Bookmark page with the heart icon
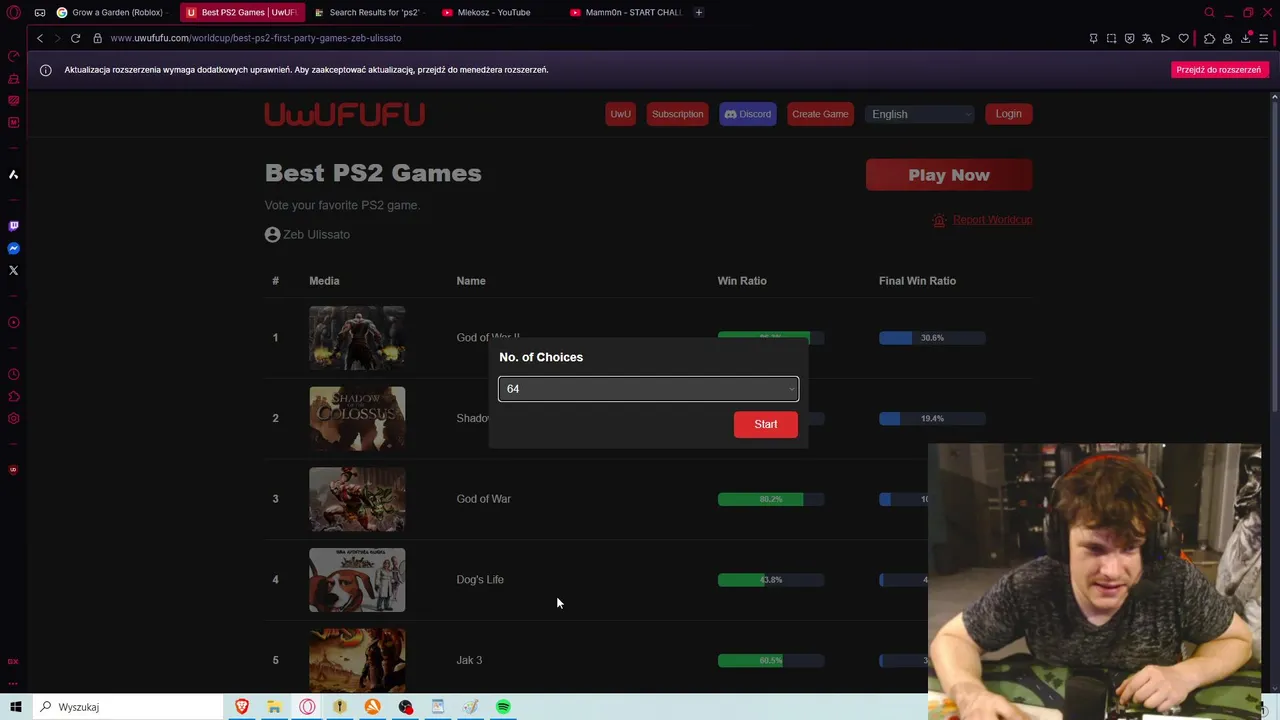This screenshot has height=720, width=1280. click(1184, 38)
